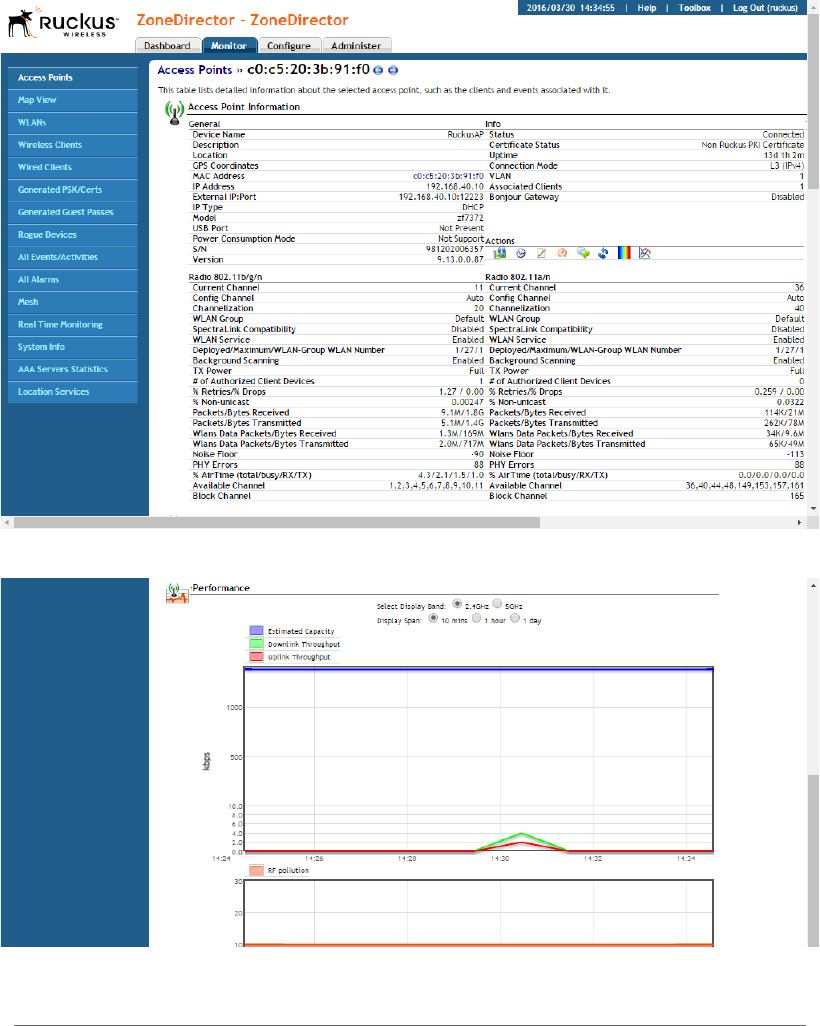Click the antenna Access Point Information icon
This screenshot has width=820, height=1026.
[174, 113]
